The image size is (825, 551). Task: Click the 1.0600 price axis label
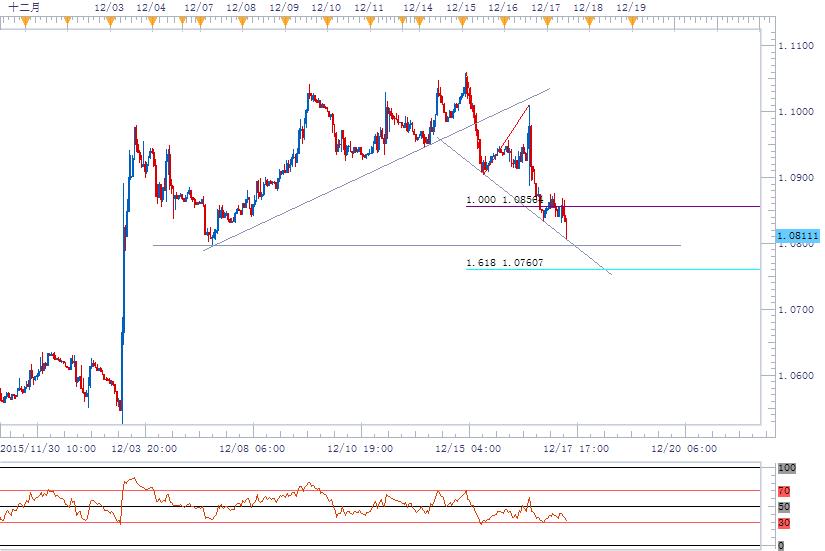click(796, 376)
